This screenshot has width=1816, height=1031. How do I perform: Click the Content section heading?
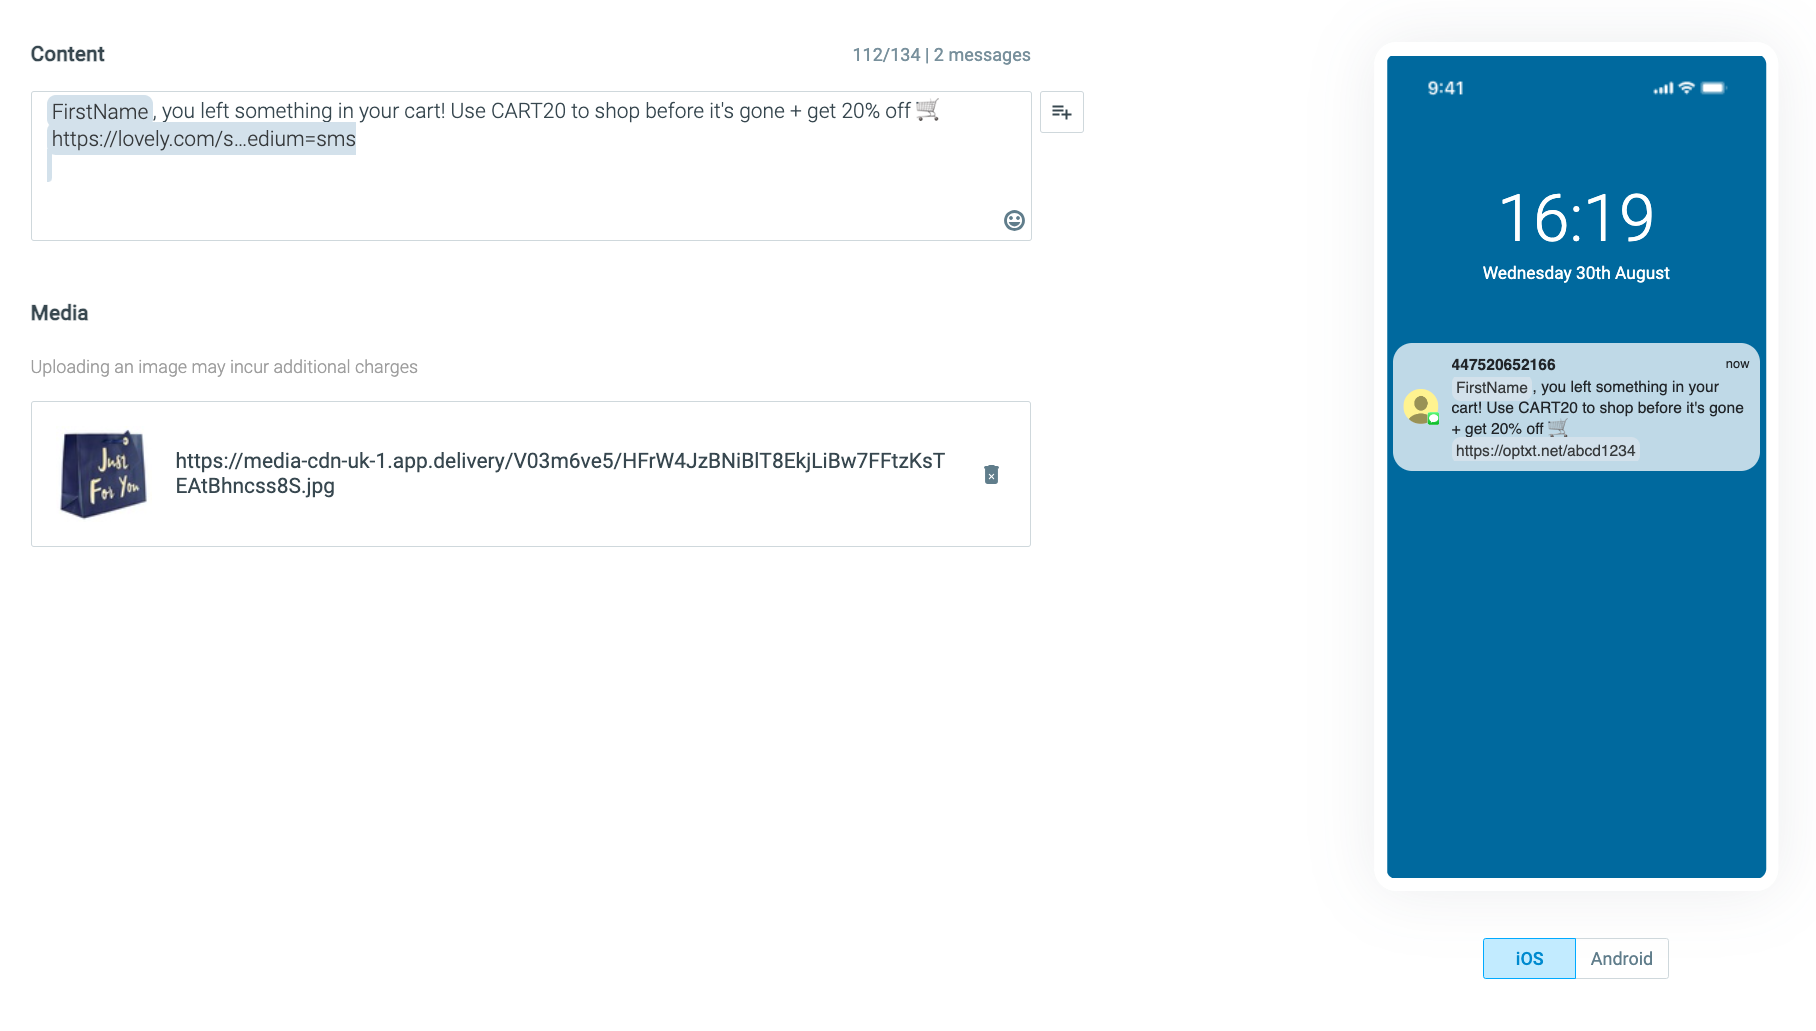(68, 54)
